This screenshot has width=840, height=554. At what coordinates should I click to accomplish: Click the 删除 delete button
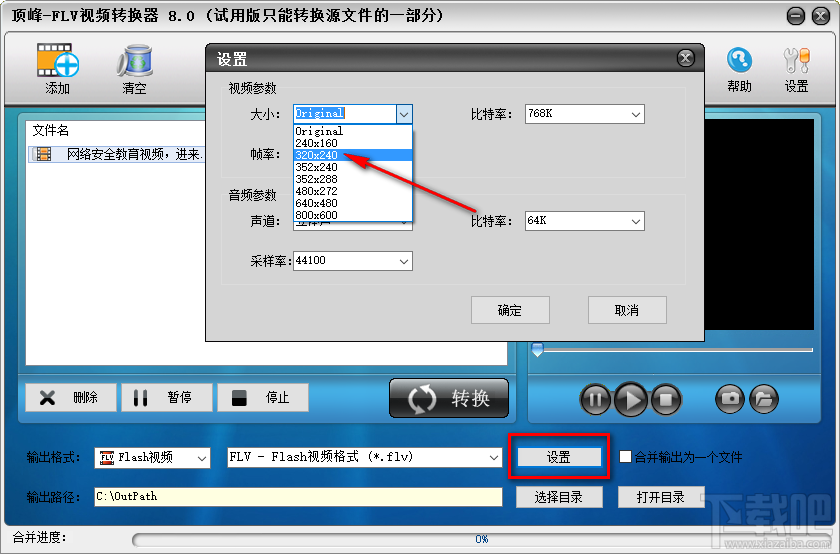[71, 398]
